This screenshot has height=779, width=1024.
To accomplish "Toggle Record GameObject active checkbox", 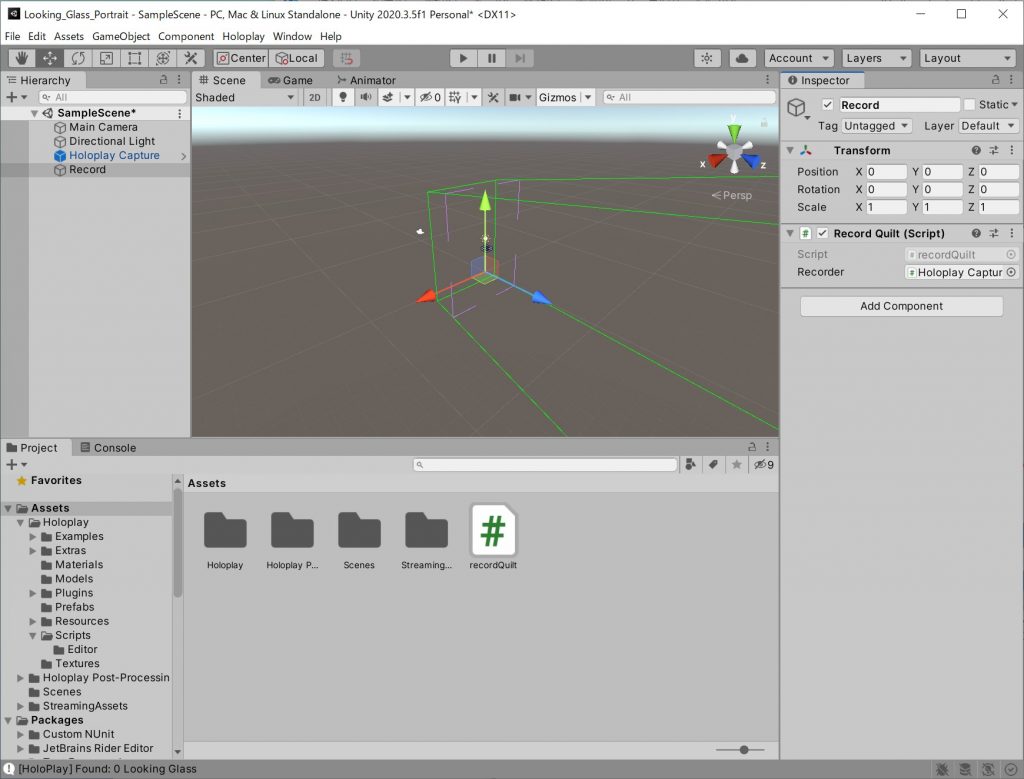I will (x=827, y=104).
